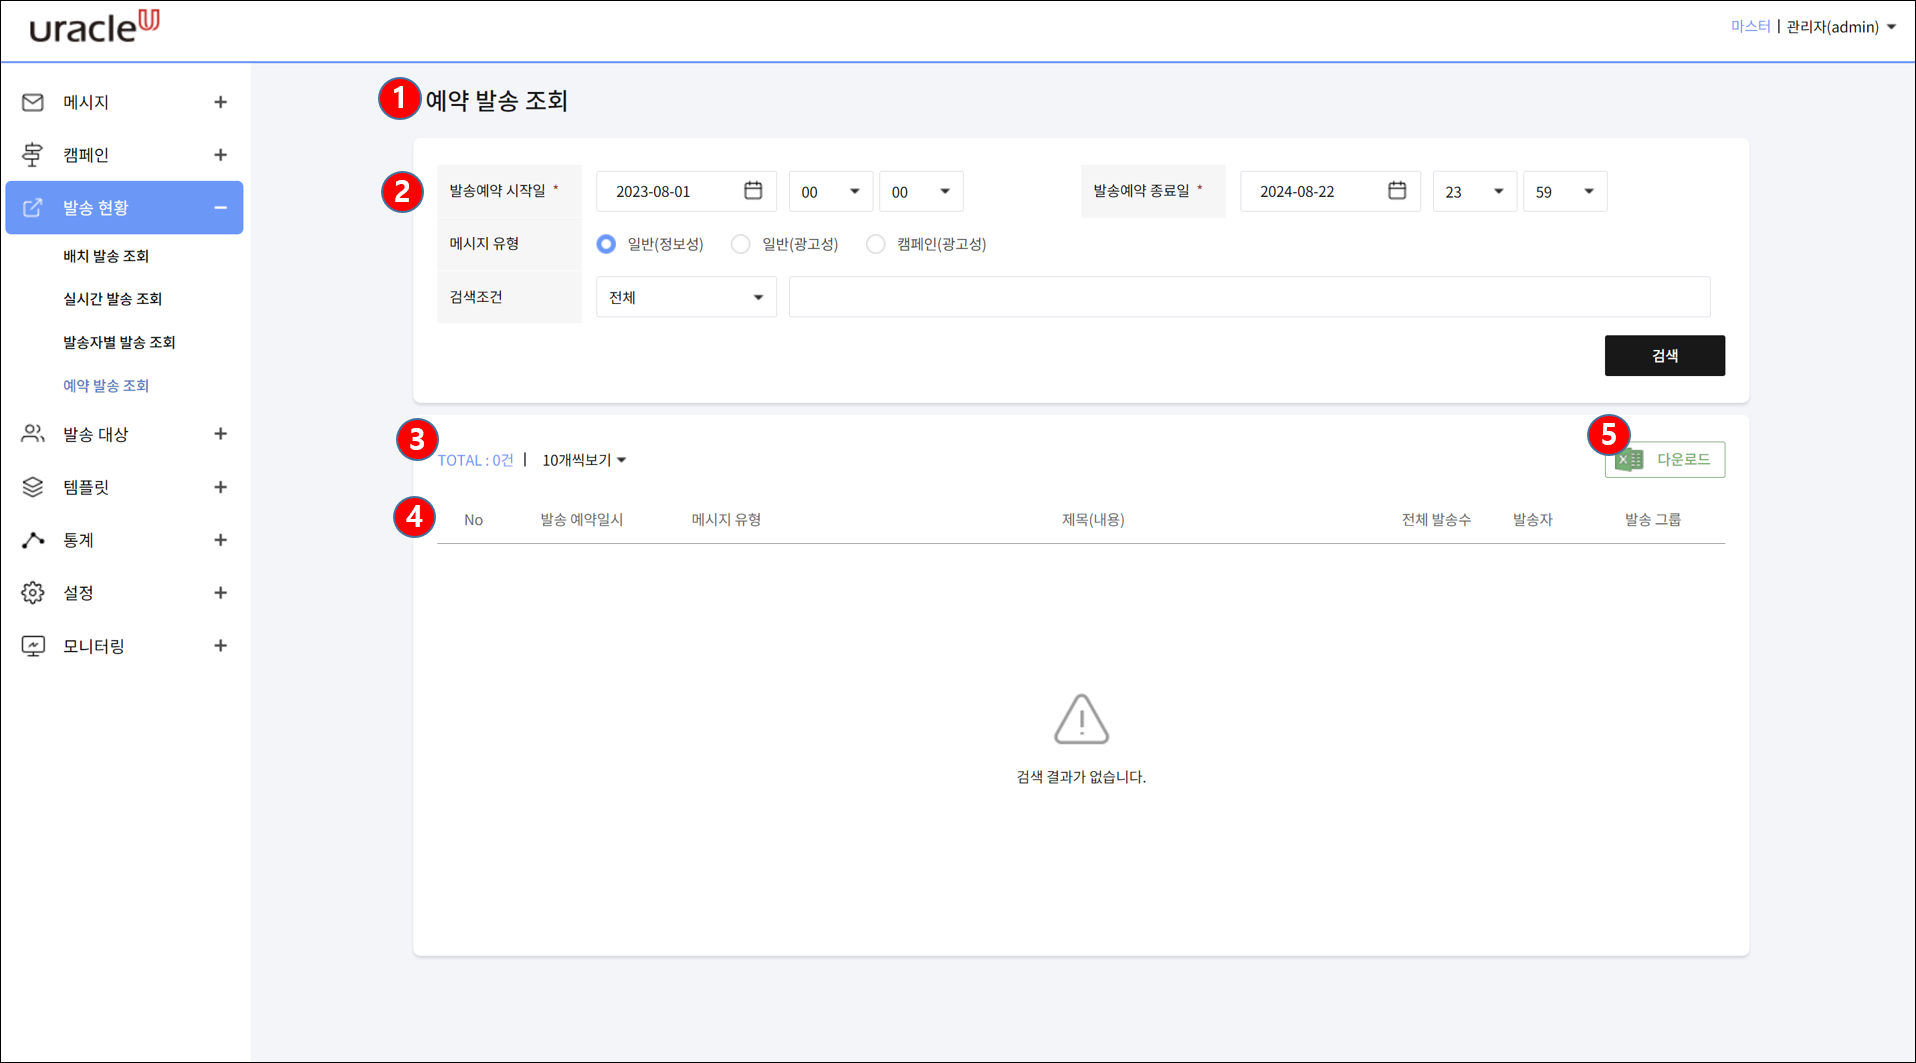The image size is (1916, 1063).
Task: Open start minute dropdown showing 00
Action: pos(921,191)
